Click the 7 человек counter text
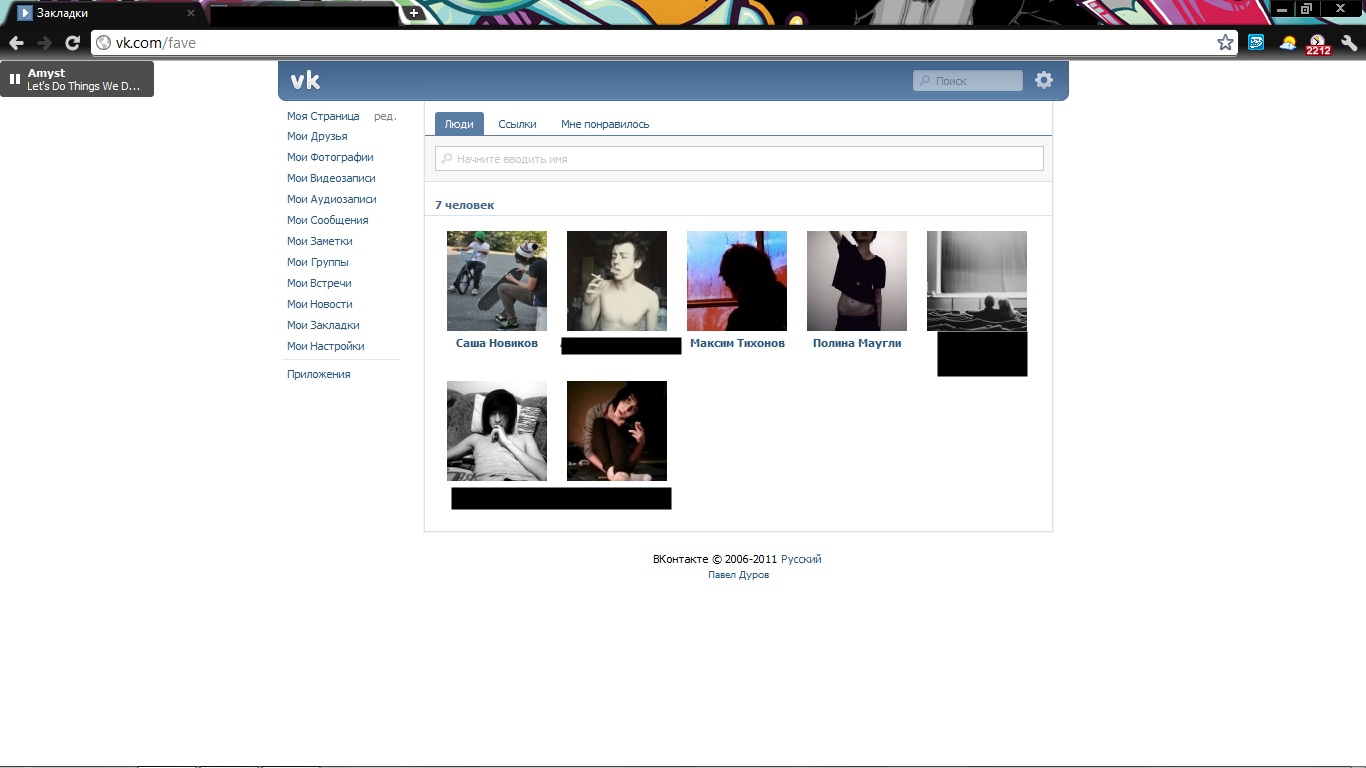 (x=465, y=205)
